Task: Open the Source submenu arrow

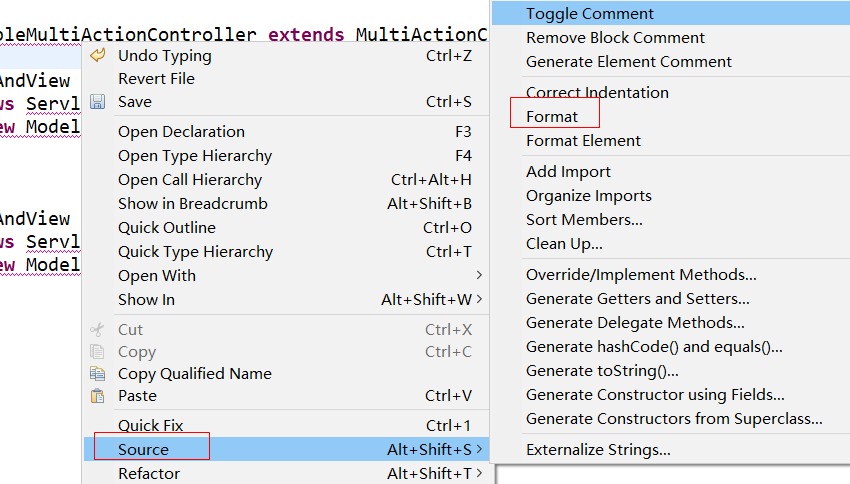Action: pyautogui.click(x=479, y=450)
